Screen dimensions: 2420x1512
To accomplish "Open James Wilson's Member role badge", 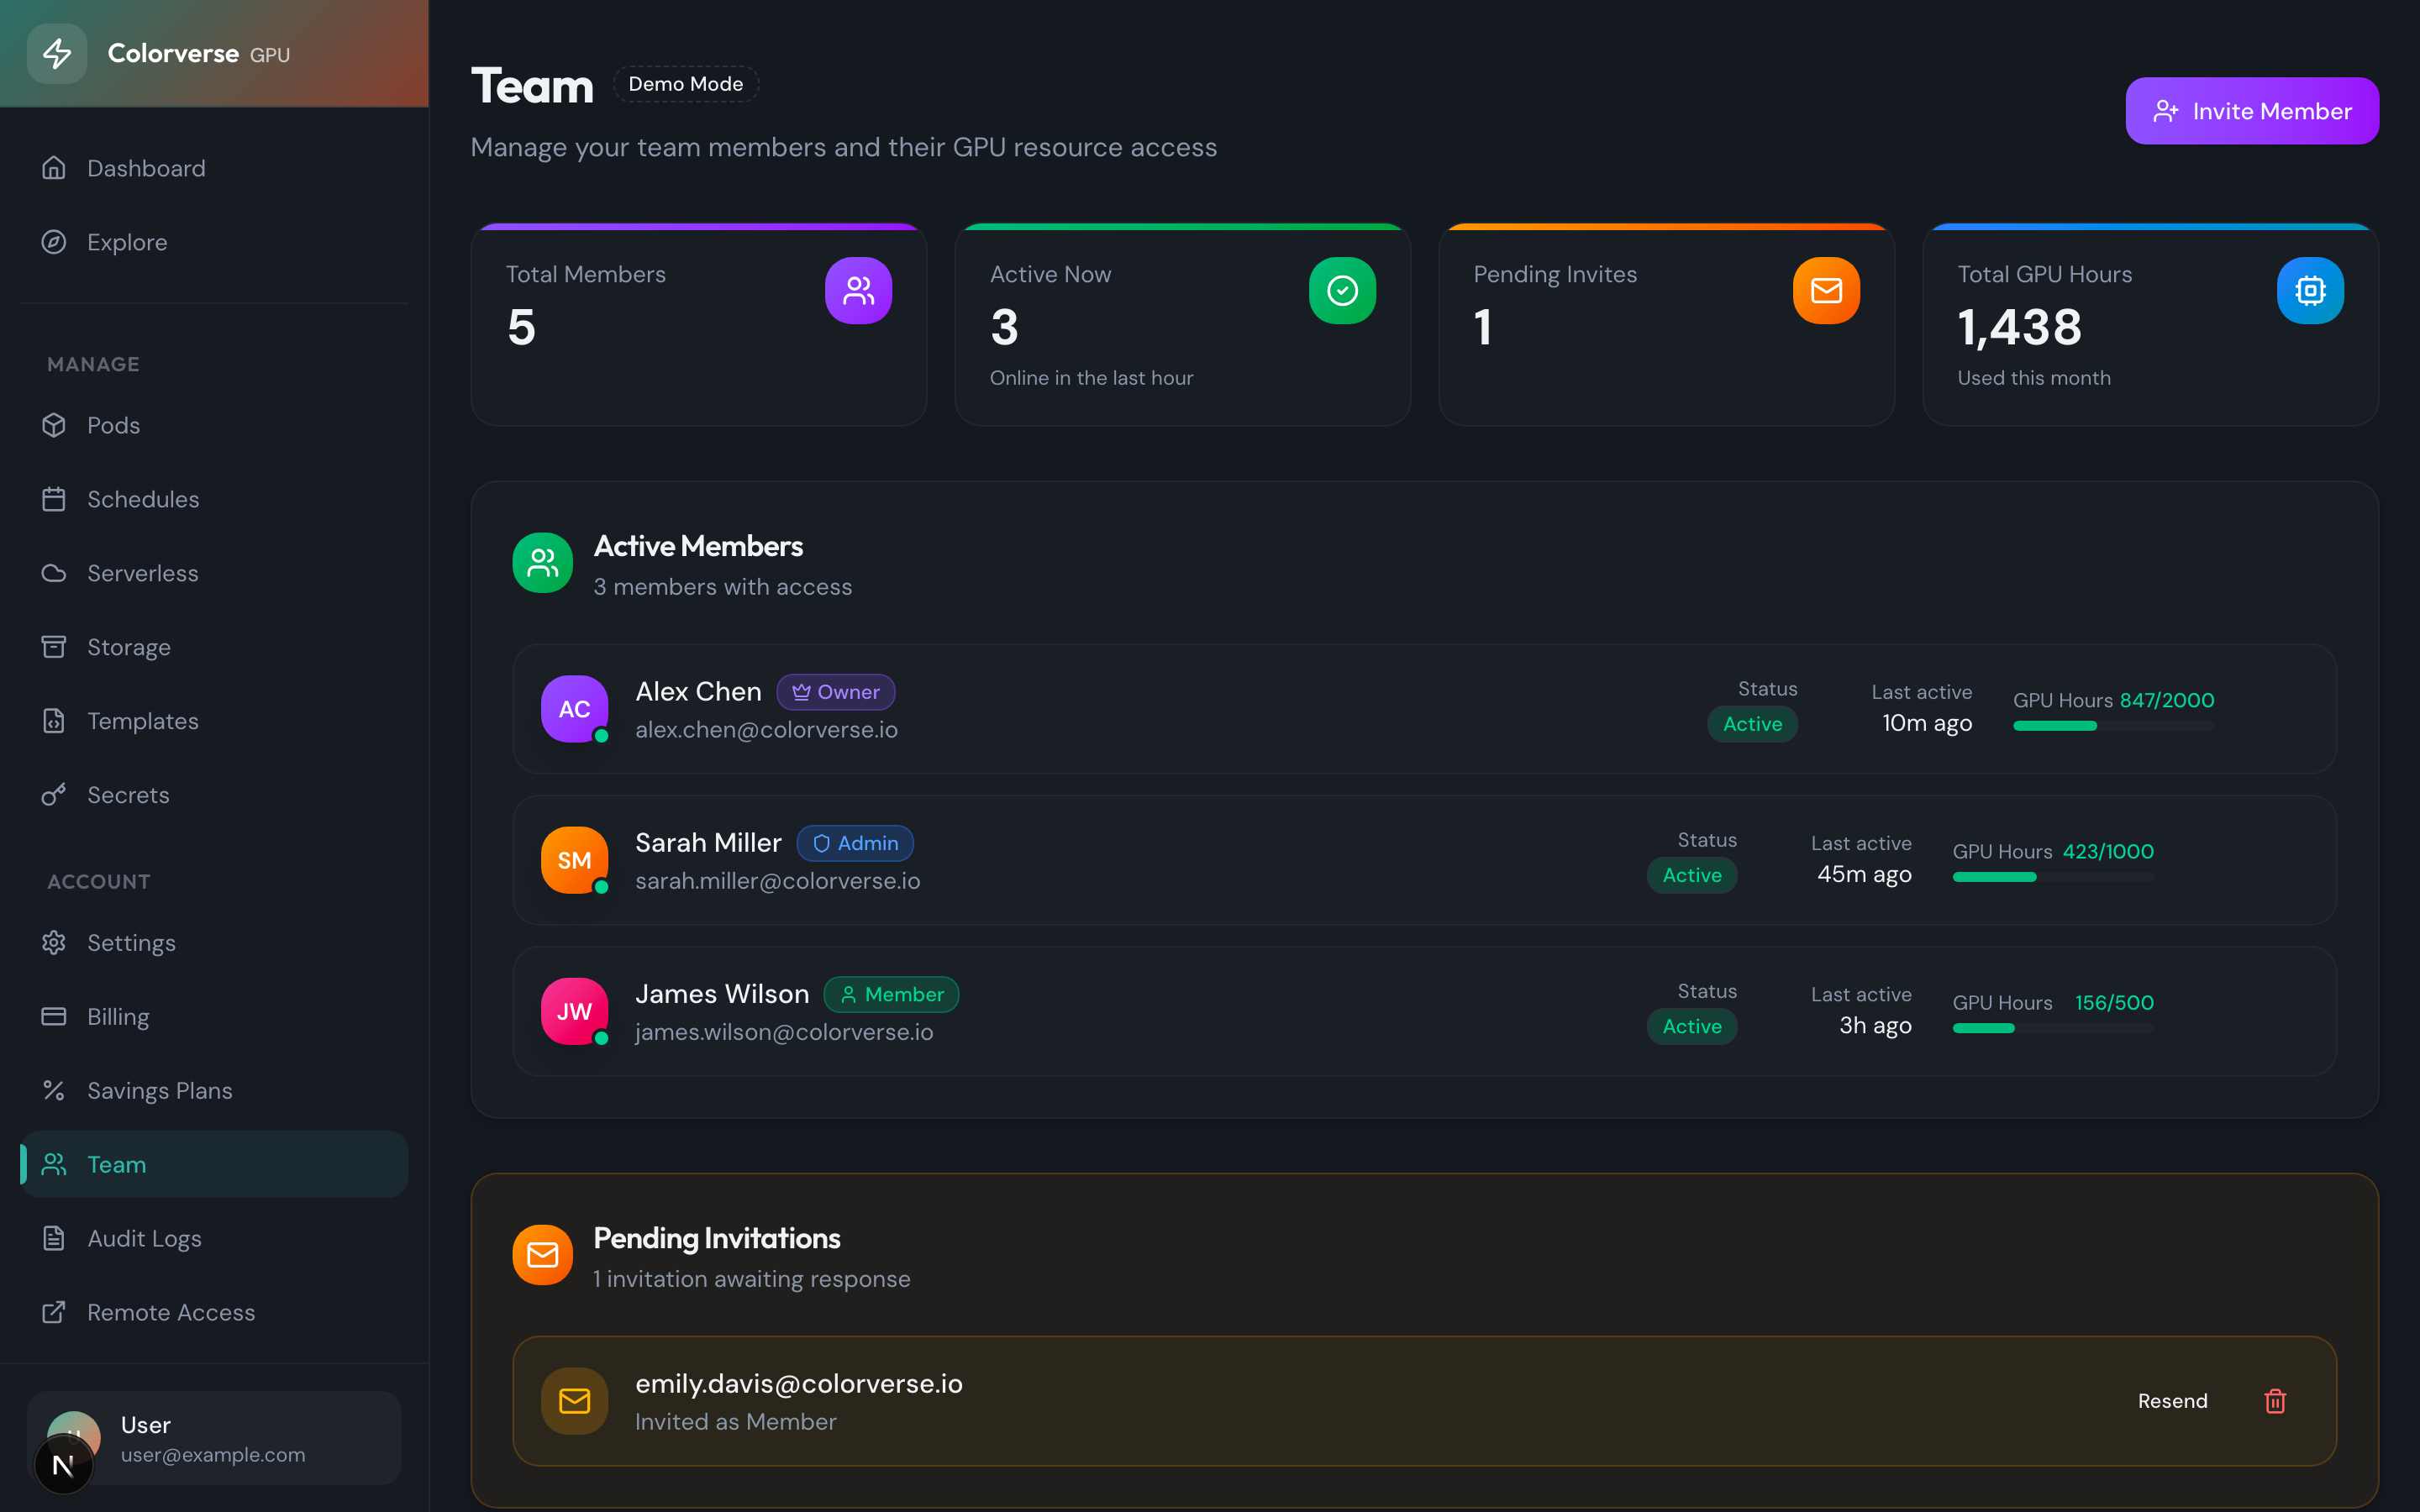I will pos(890,994).
